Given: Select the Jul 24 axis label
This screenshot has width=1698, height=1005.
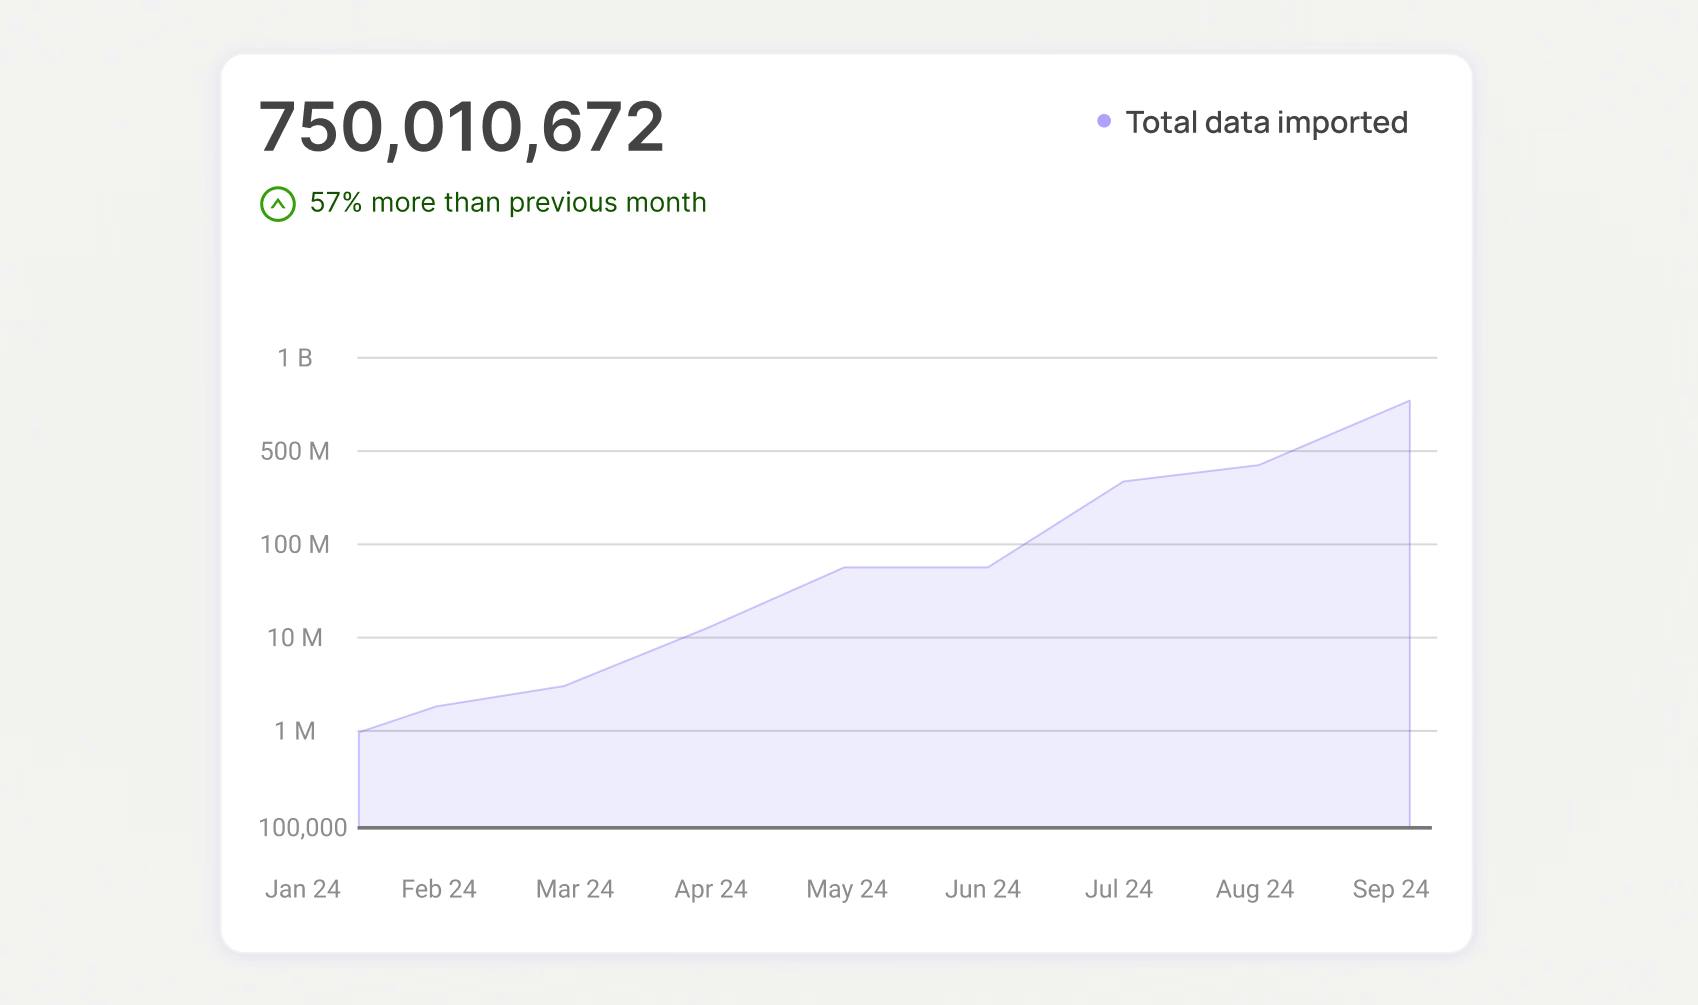Looking at the screenshot, I should point(1119,888).
